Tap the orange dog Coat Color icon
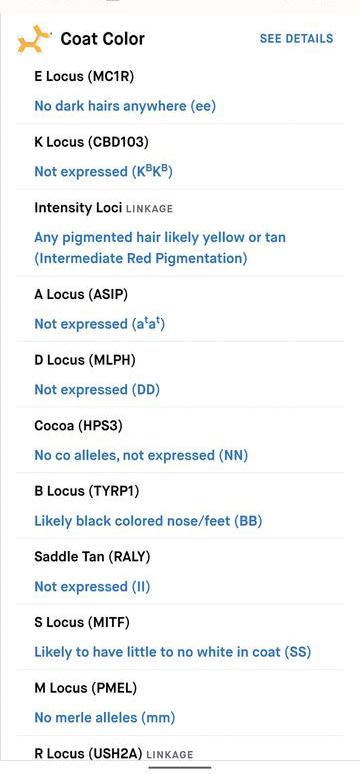Image resolution: width=360 pixels, height=774 pixels. coord(34,40)
